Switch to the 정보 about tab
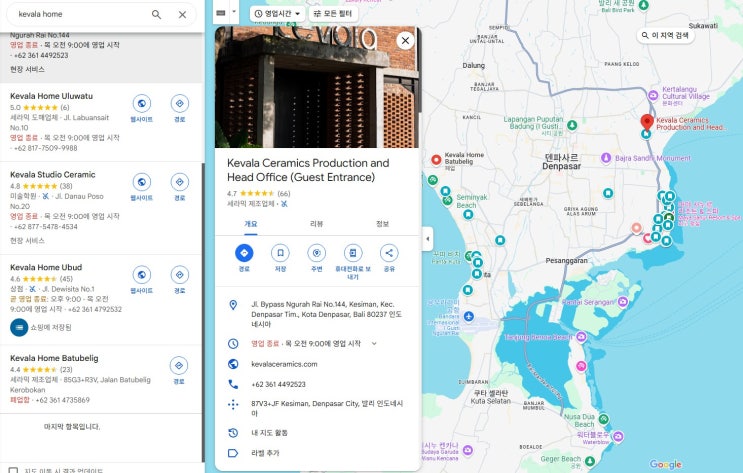The image size is (743, 473). tap(382, 224)
